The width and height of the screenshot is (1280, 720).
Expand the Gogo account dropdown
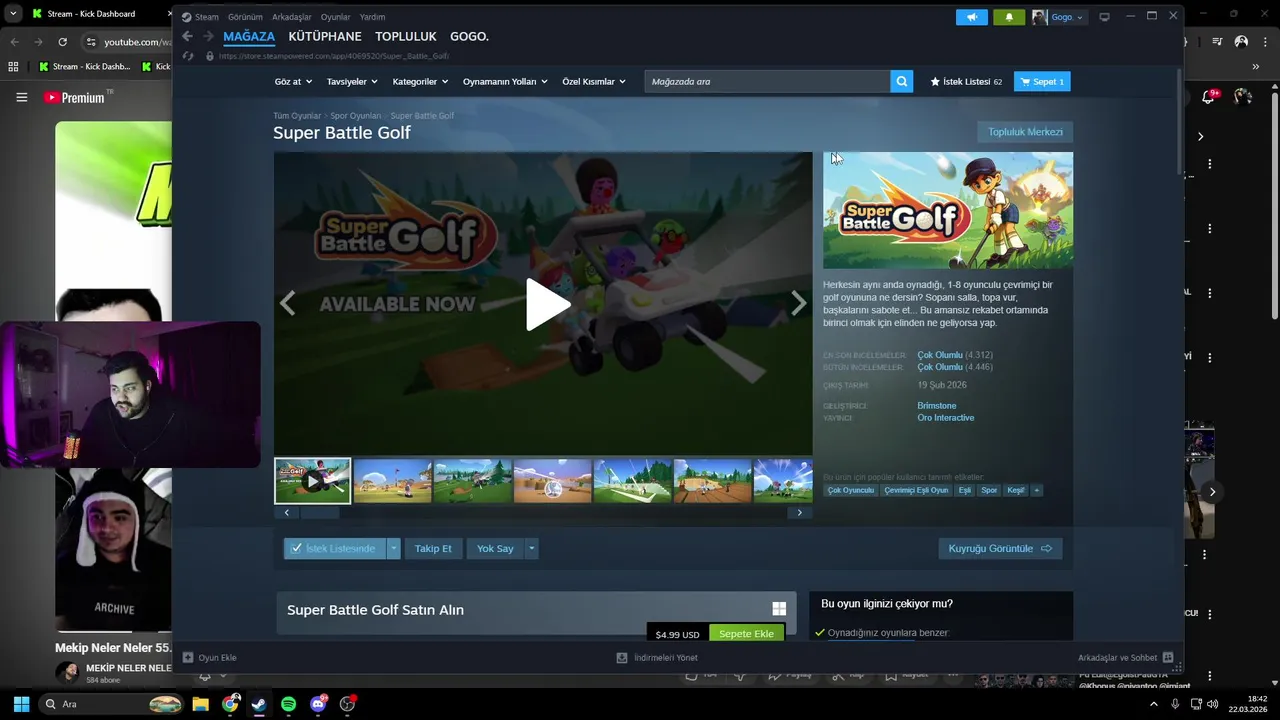pos(1066,17)
